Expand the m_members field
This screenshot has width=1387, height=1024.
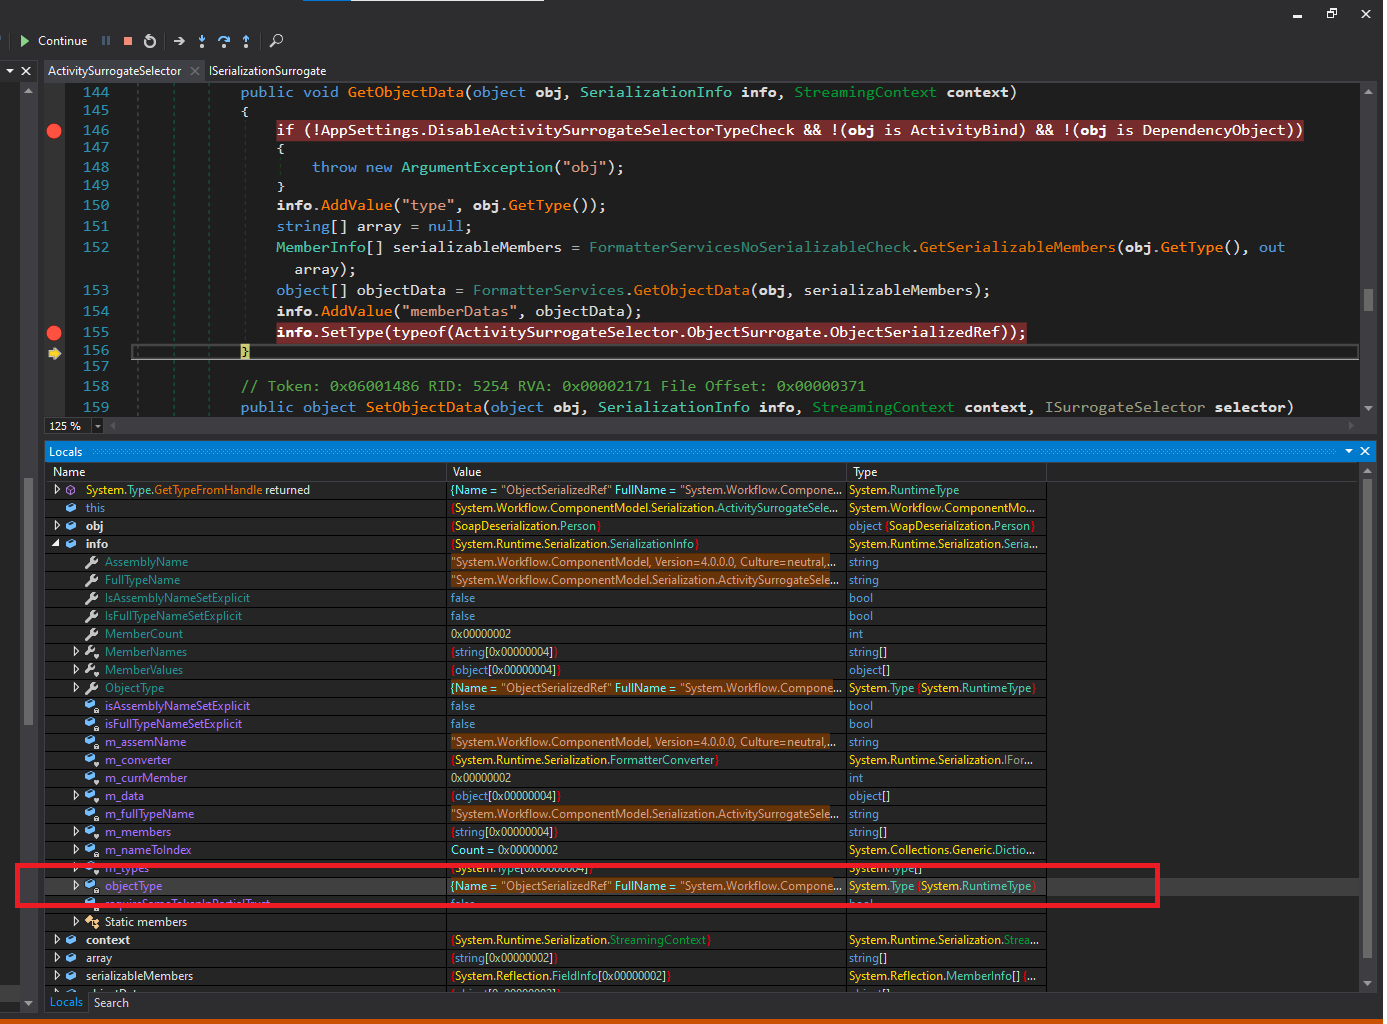[76, 832]
